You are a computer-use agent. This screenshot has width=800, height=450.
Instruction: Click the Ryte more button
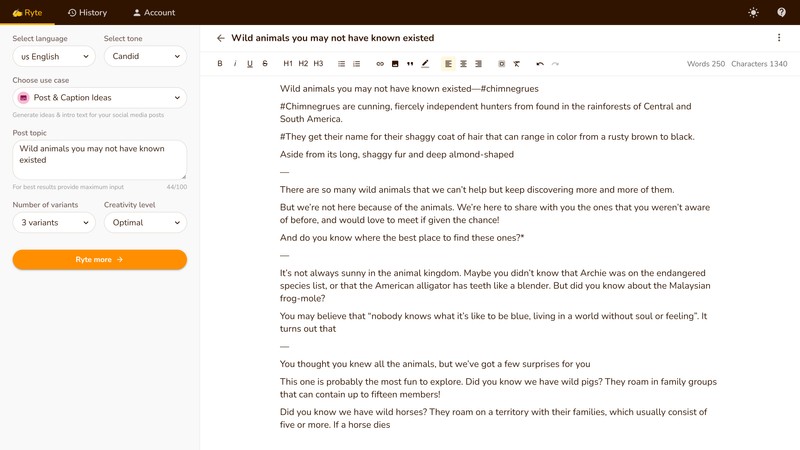pos(100,259)
